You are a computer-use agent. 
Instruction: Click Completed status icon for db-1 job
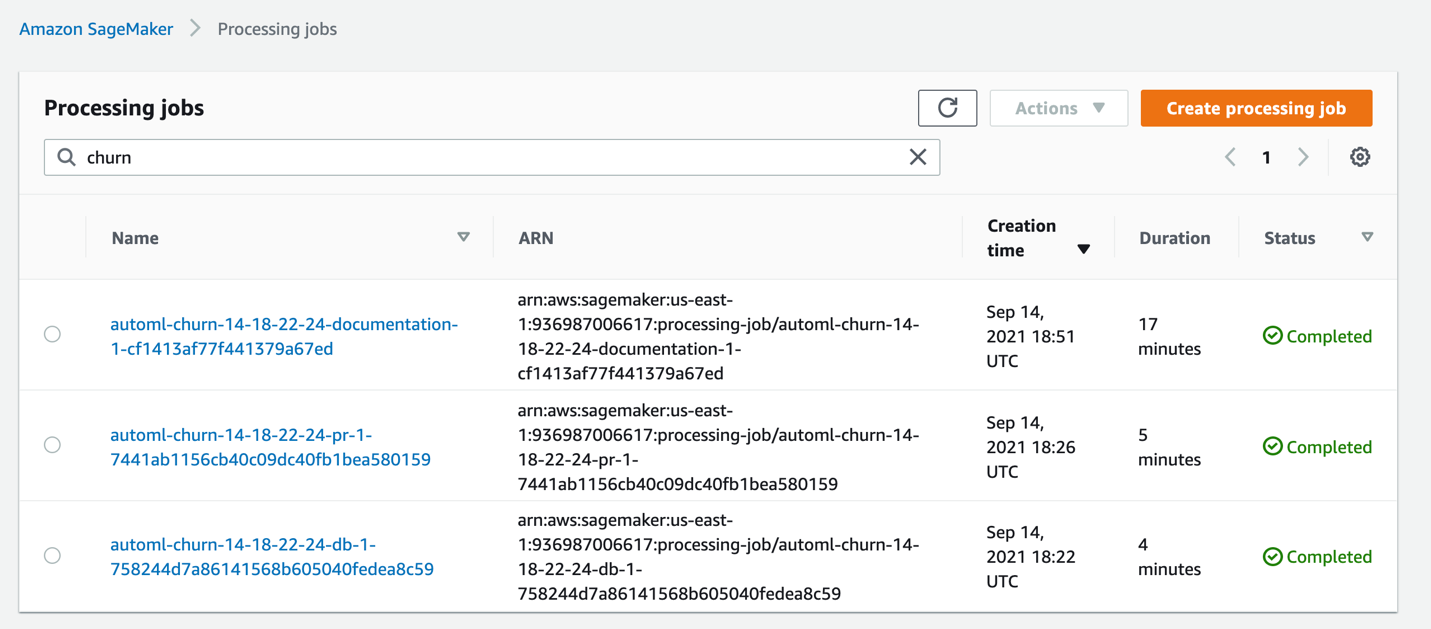[1272, 557]
